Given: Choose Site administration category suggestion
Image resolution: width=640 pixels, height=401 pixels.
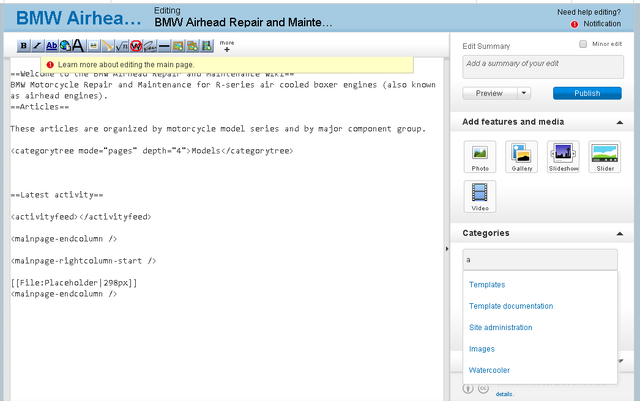Looking at the screenshot, I should coord(500,327).
